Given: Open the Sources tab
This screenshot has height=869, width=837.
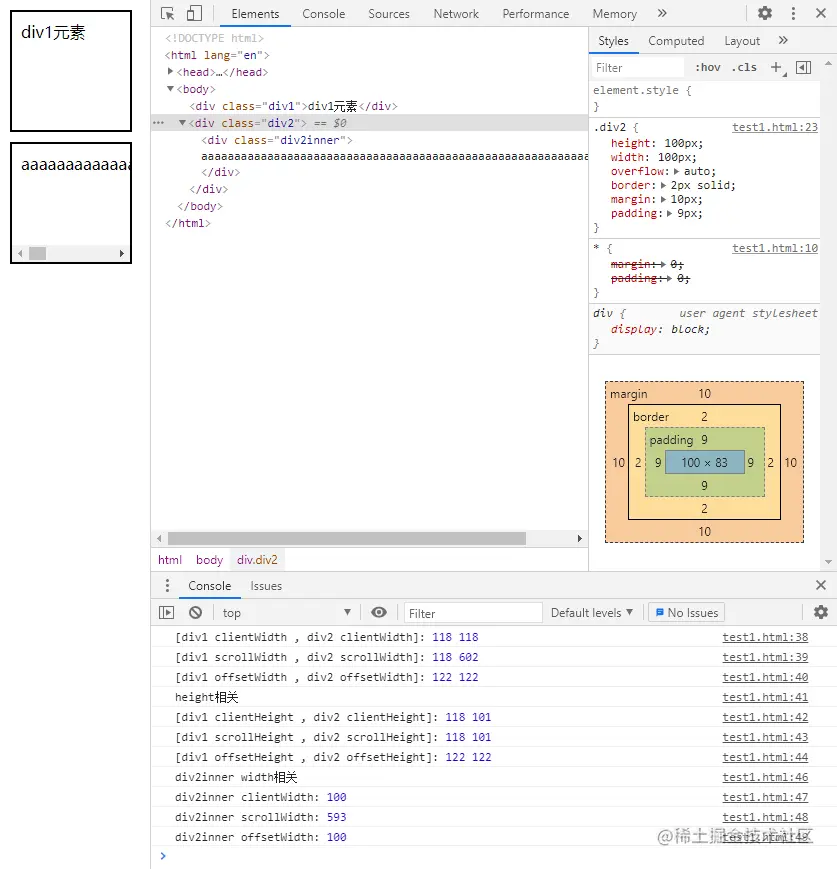Looking at the screenshot, I should tap(389, 14).
